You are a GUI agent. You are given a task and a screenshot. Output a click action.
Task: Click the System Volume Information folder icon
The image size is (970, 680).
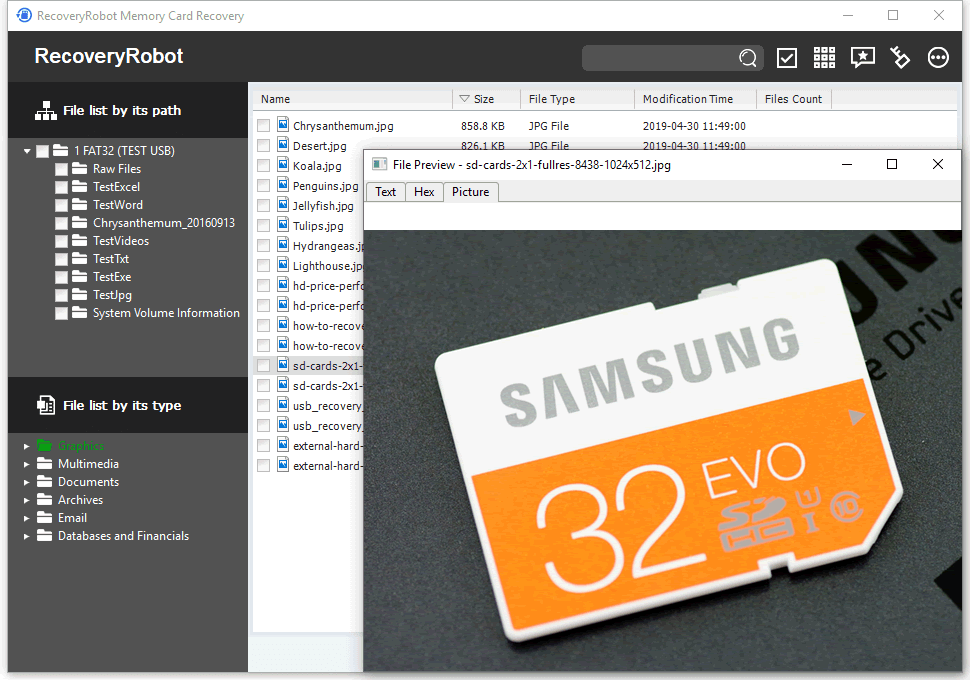(x=79, y=312)
